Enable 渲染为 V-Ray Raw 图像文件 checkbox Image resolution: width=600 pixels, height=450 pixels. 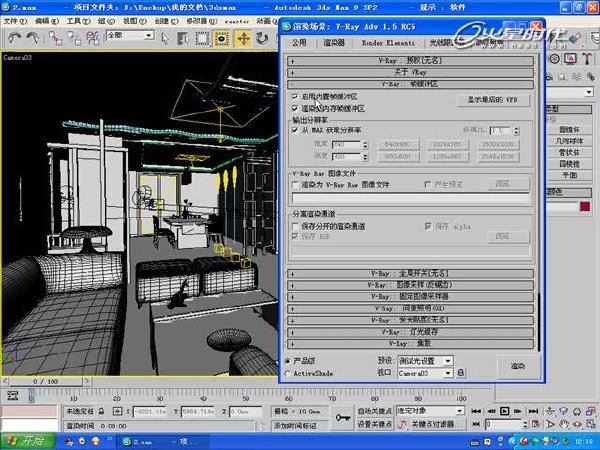[x=295, y=184]
